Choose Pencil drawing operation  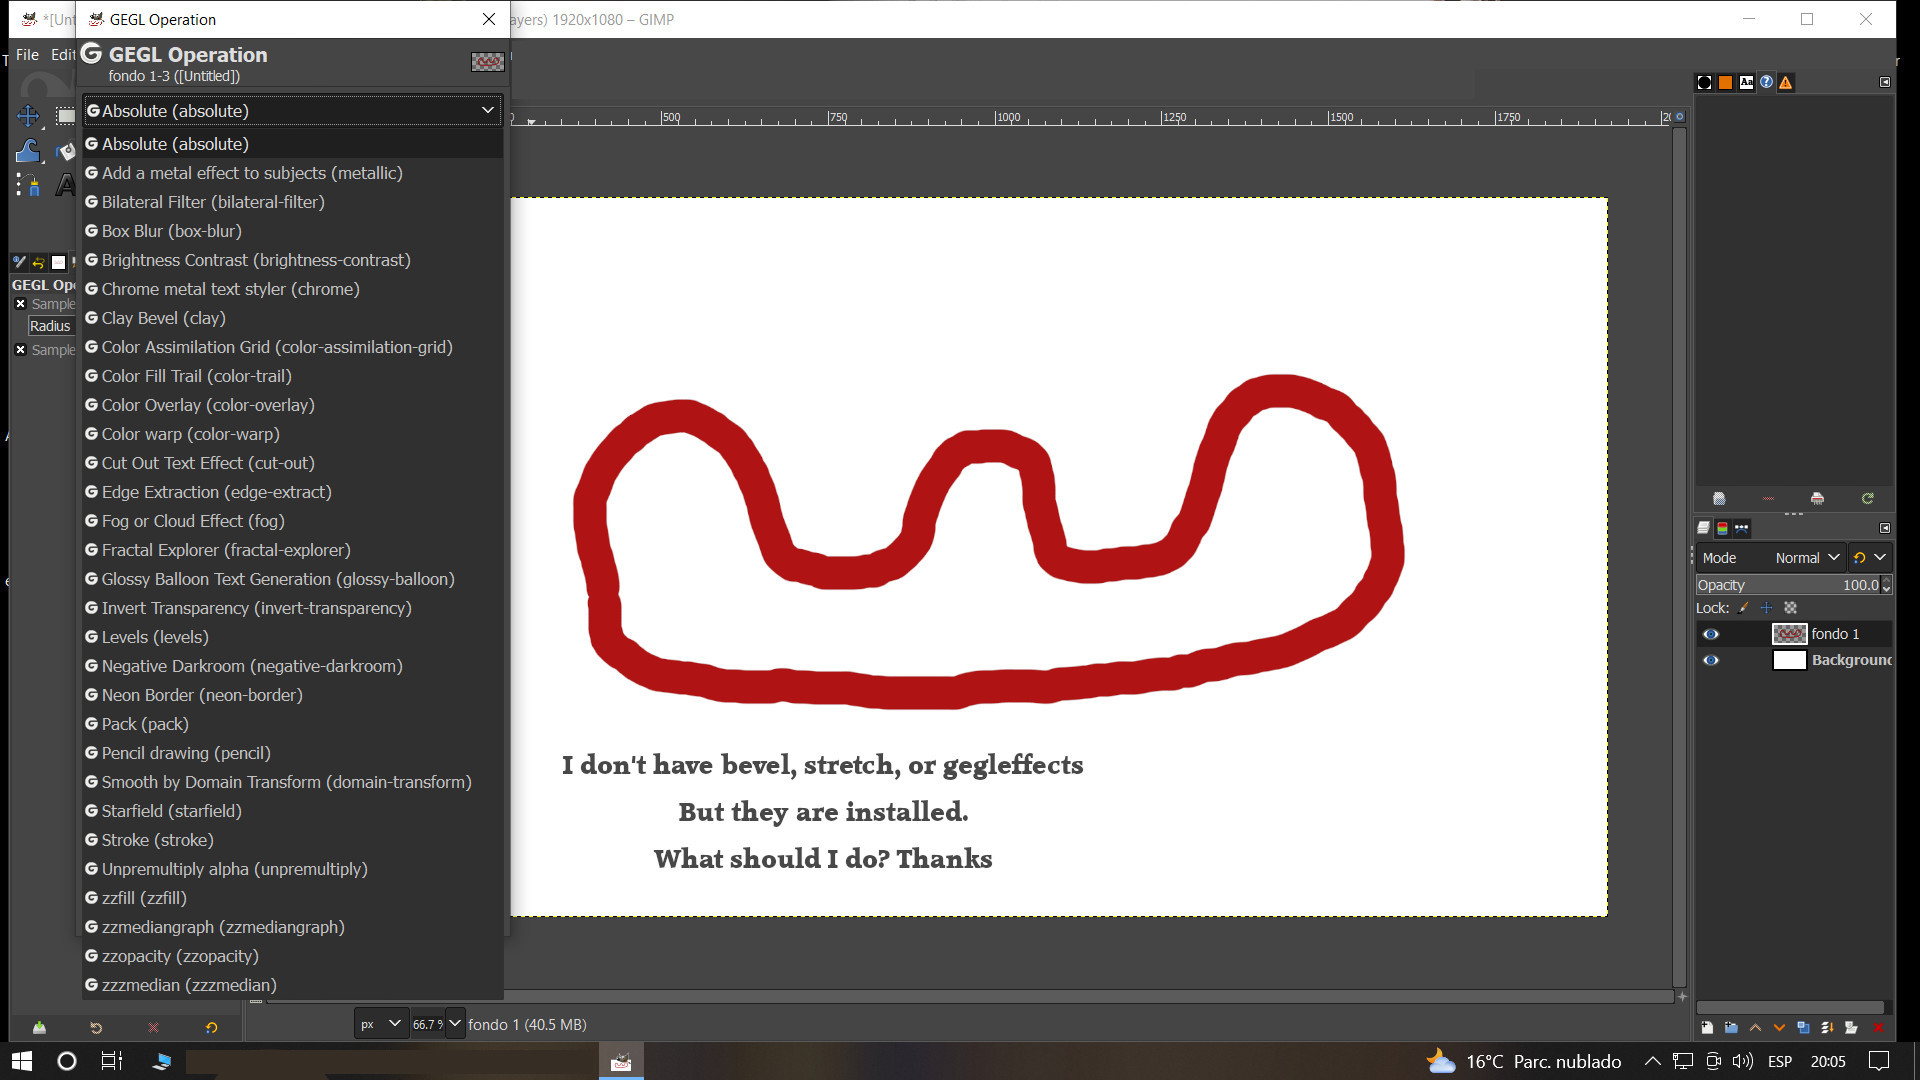click(292, 753)
